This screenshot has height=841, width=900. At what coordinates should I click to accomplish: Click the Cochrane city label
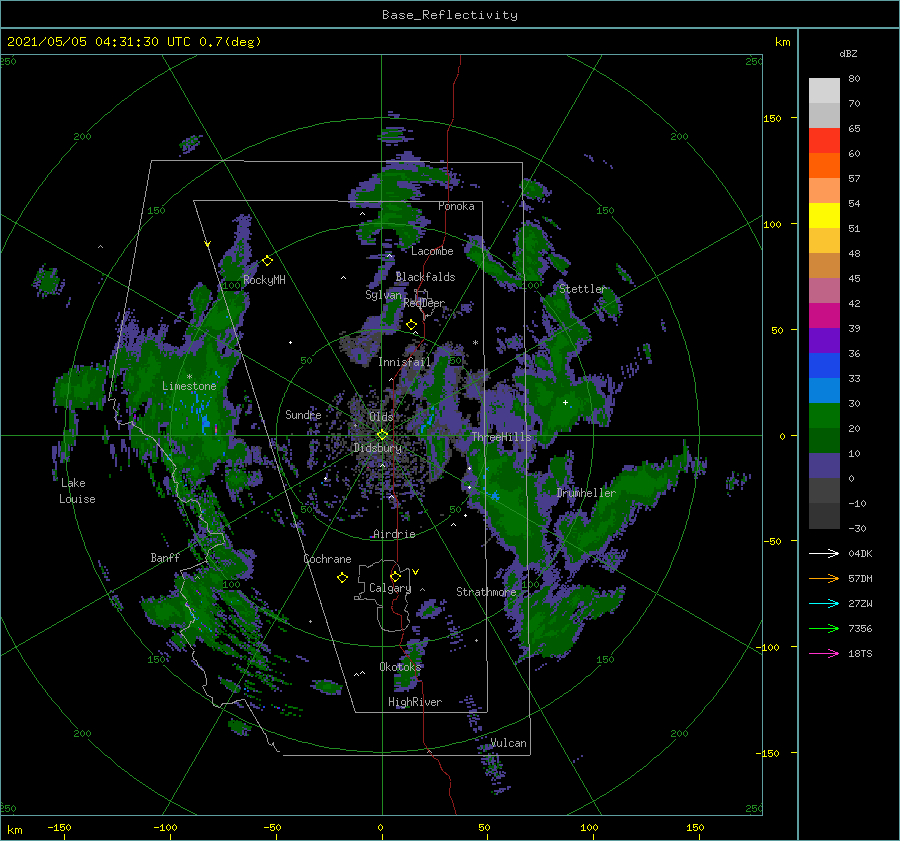(327, 559)
